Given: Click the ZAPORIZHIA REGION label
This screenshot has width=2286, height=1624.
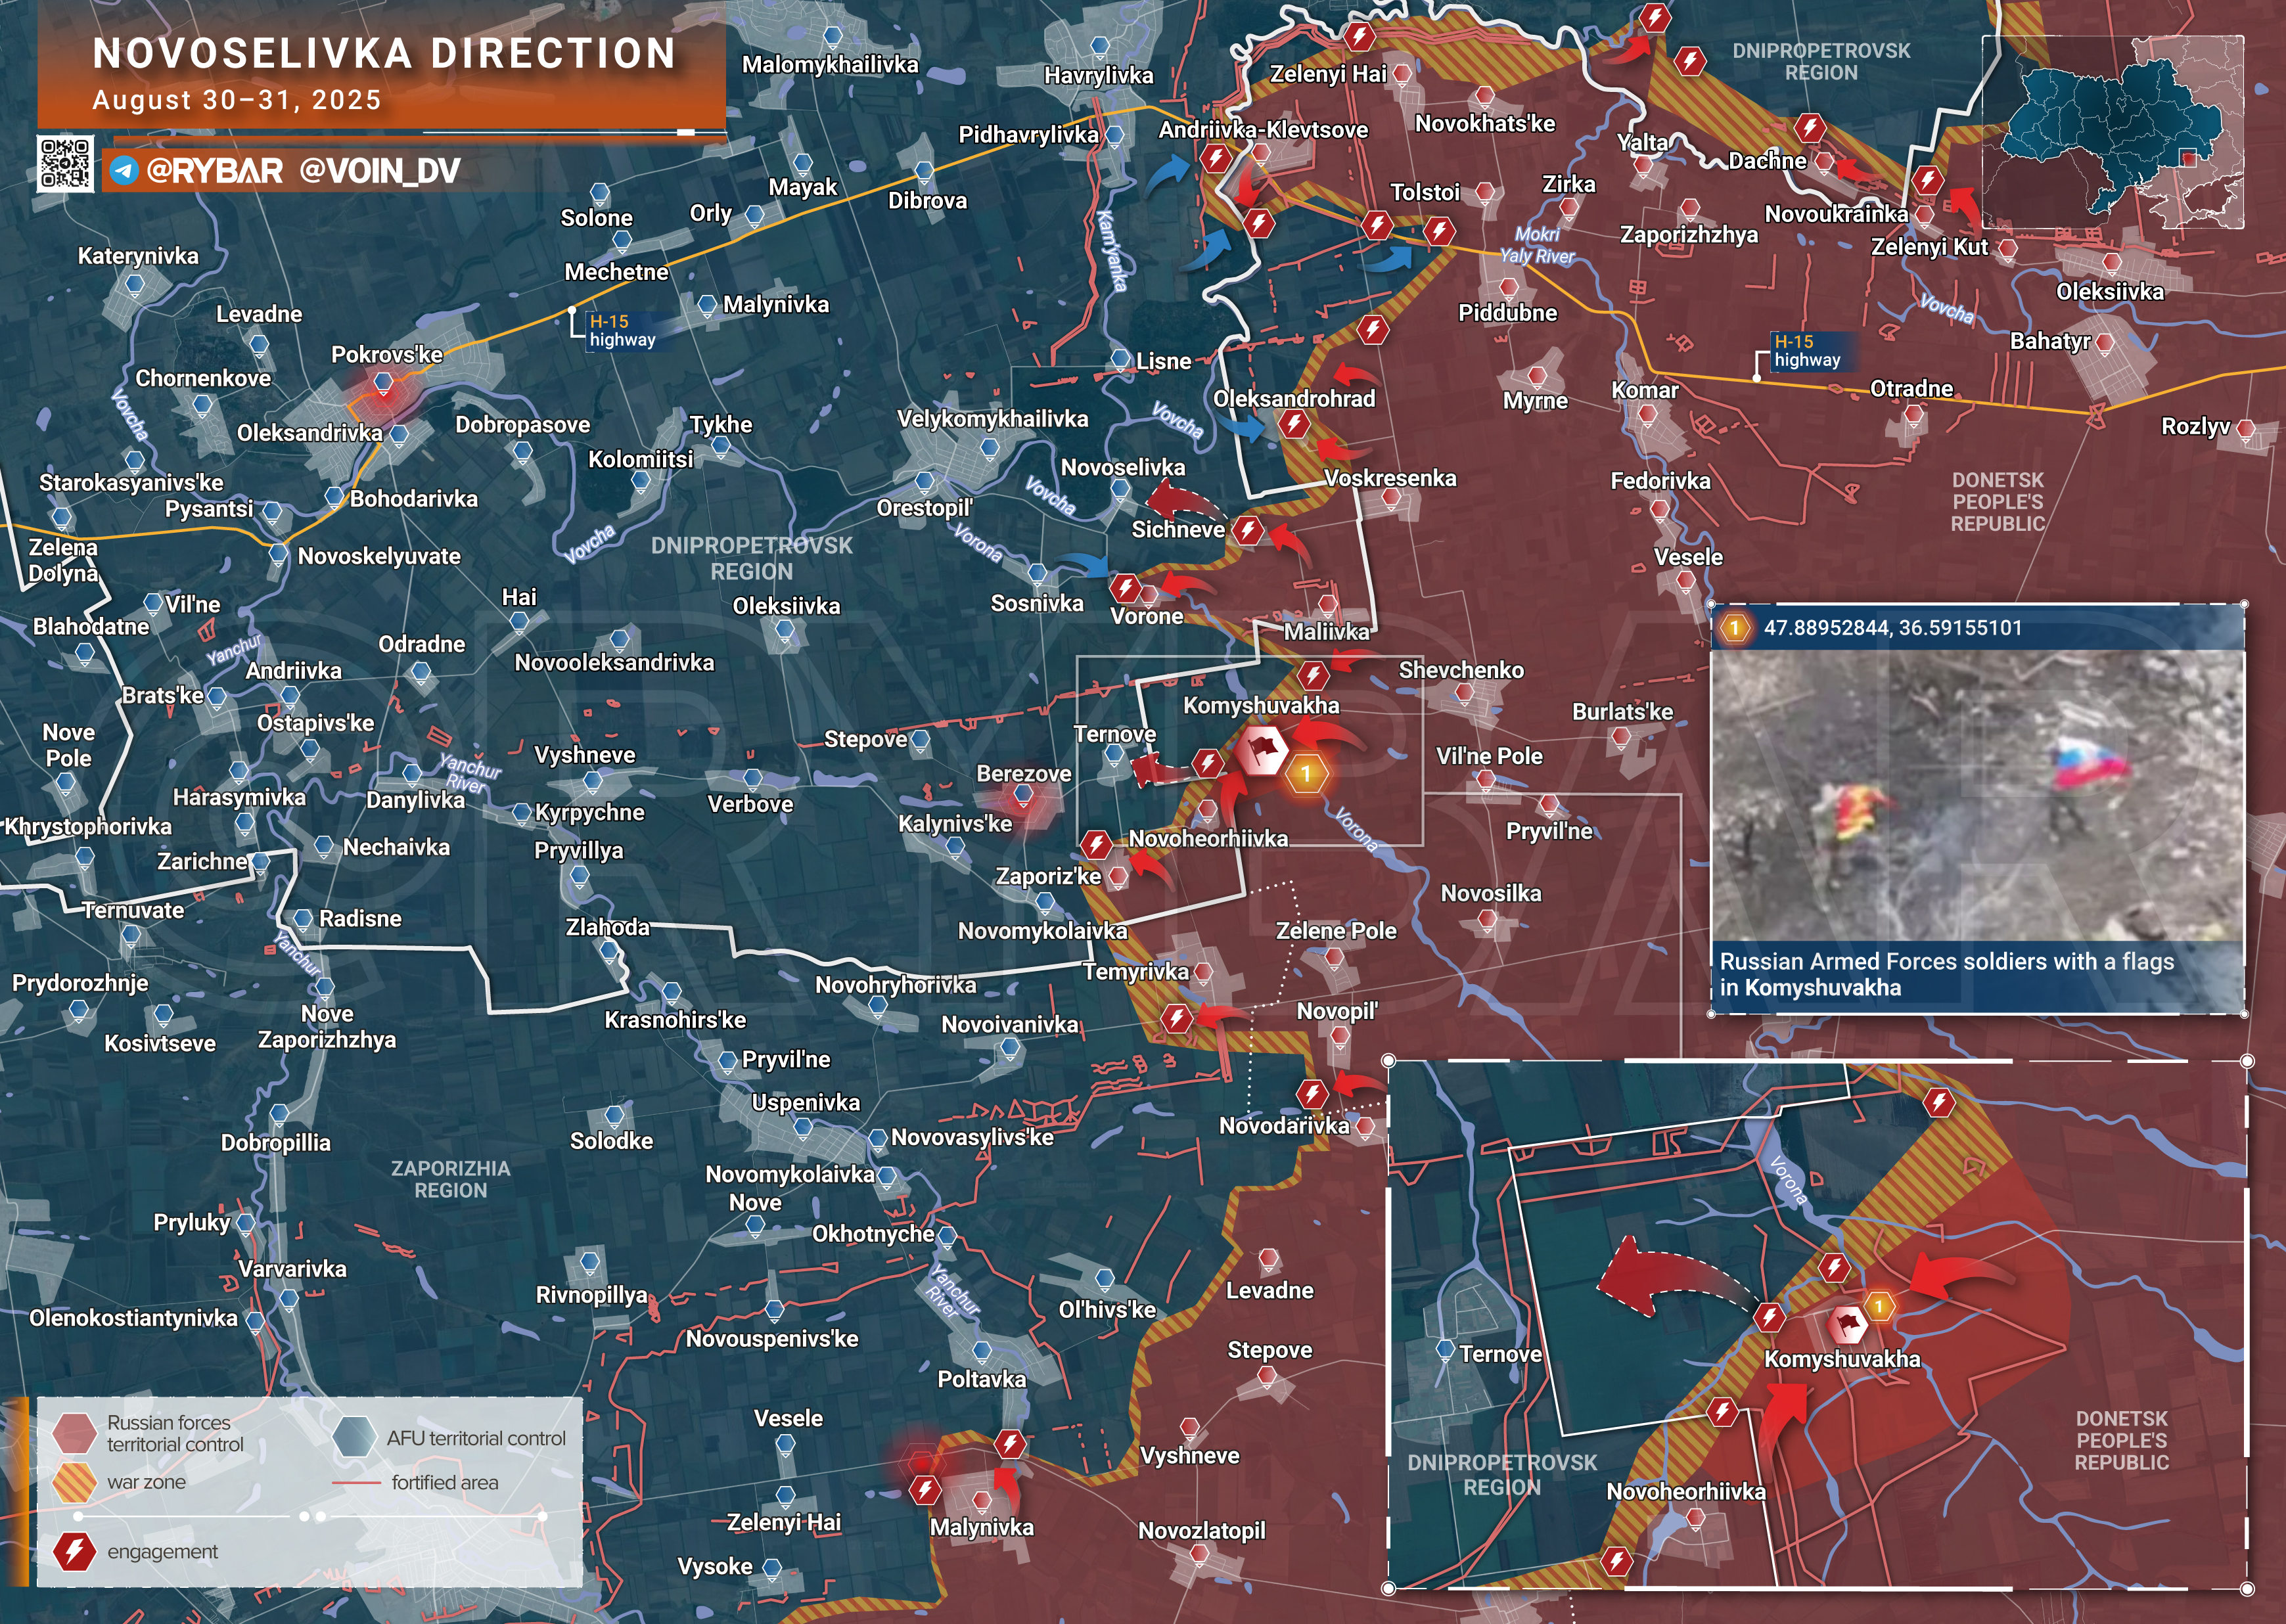Looking at the screenshot, I should pyautogui.click(x=450, y=1179).
